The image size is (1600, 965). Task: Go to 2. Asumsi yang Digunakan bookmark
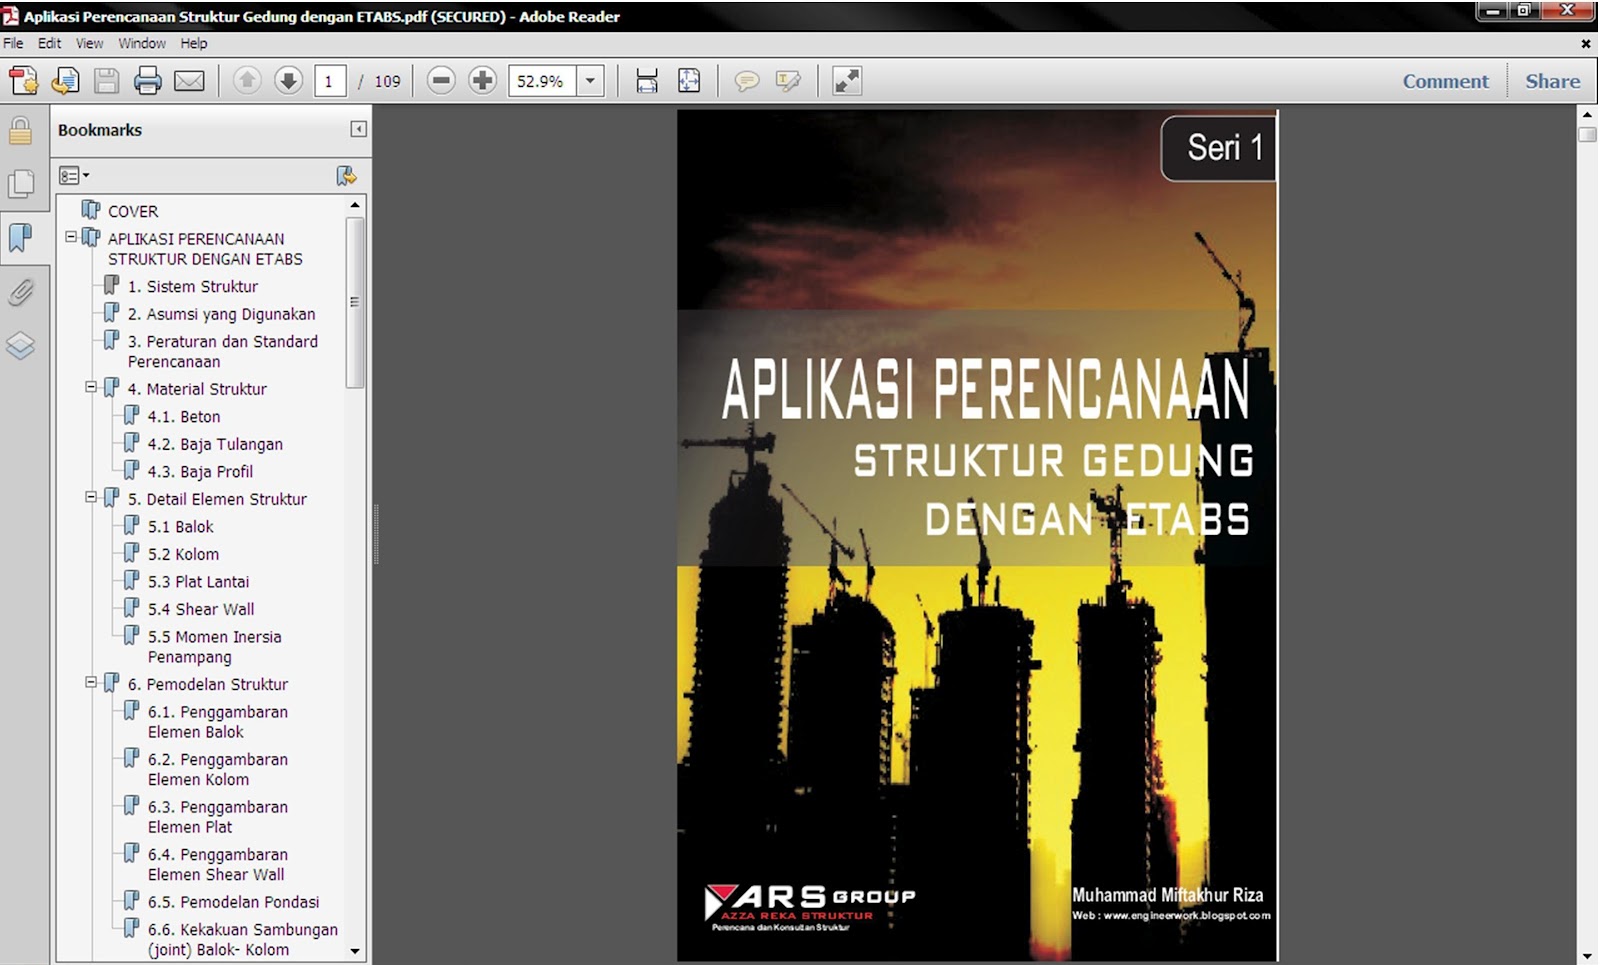click(x=221, y=314)
